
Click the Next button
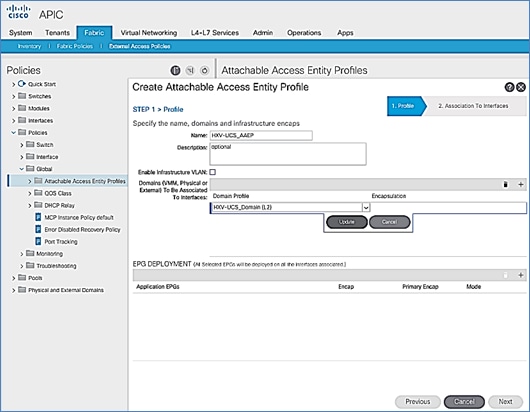tap(505, 402)
